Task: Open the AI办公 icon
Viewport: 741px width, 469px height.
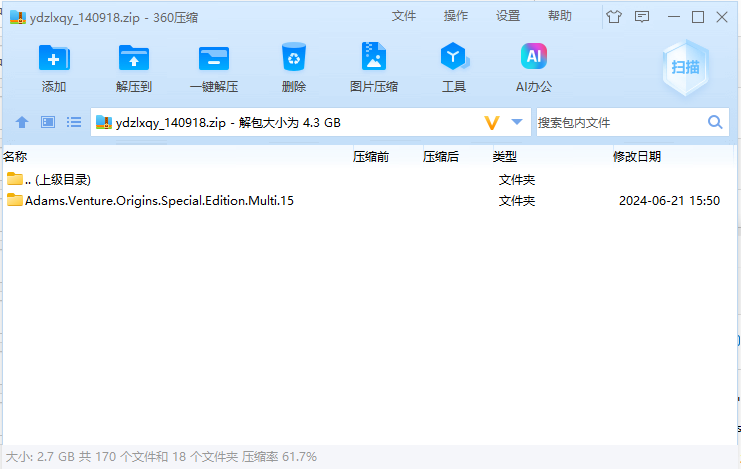Action: coord(534,56)
